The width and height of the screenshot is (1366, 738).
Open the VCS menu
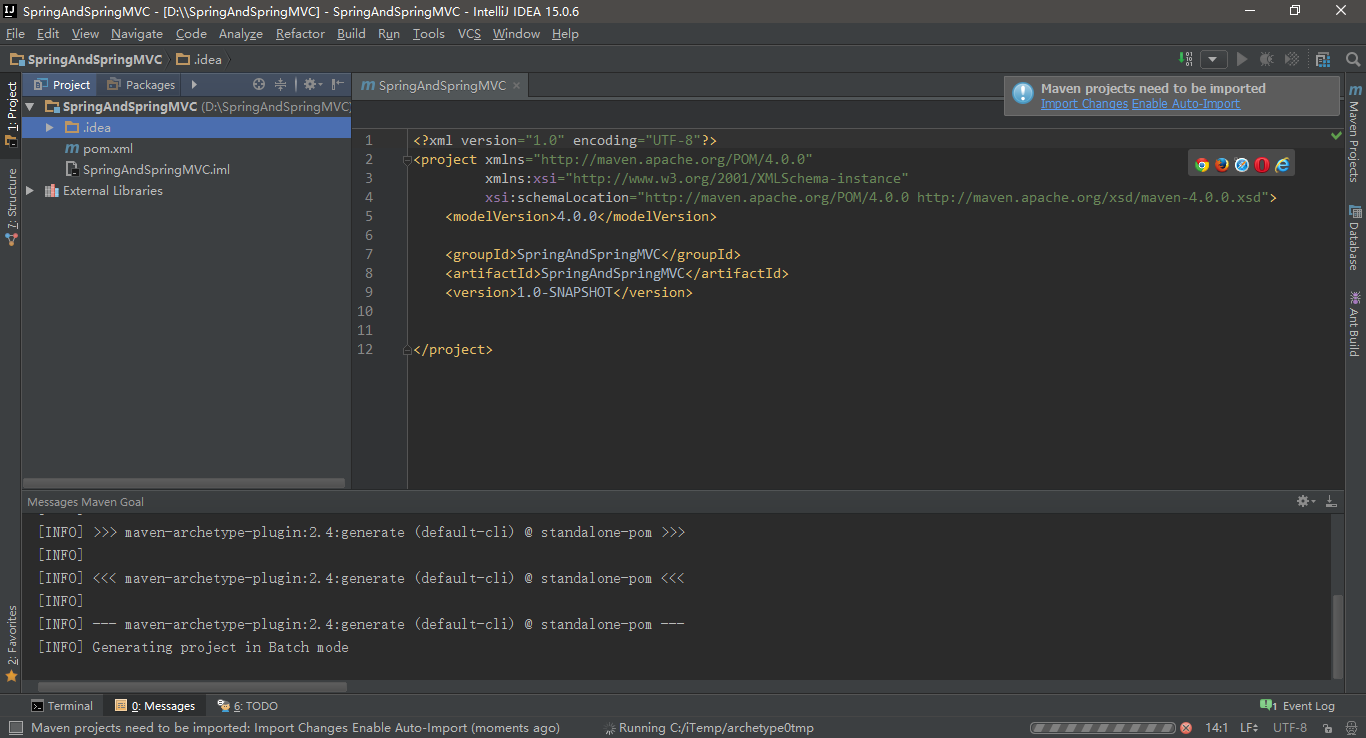(469, 34)
